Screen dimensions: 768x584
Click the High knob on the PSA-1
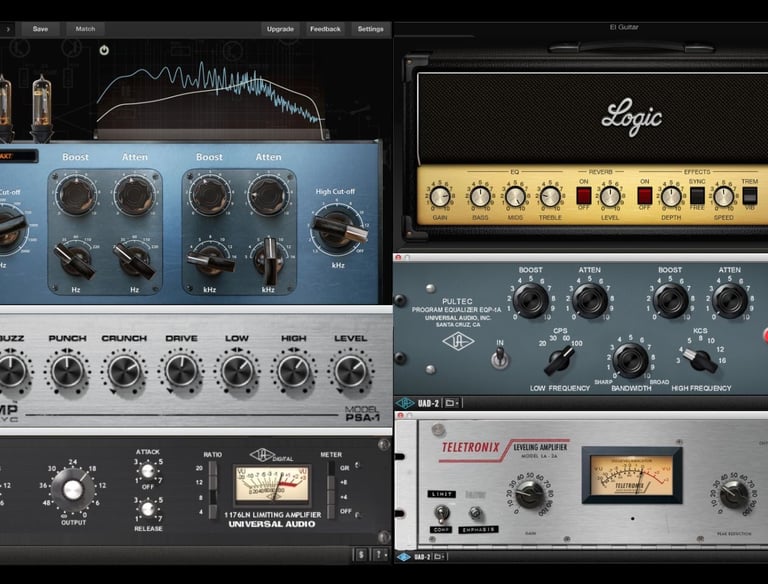click(293, 371)
